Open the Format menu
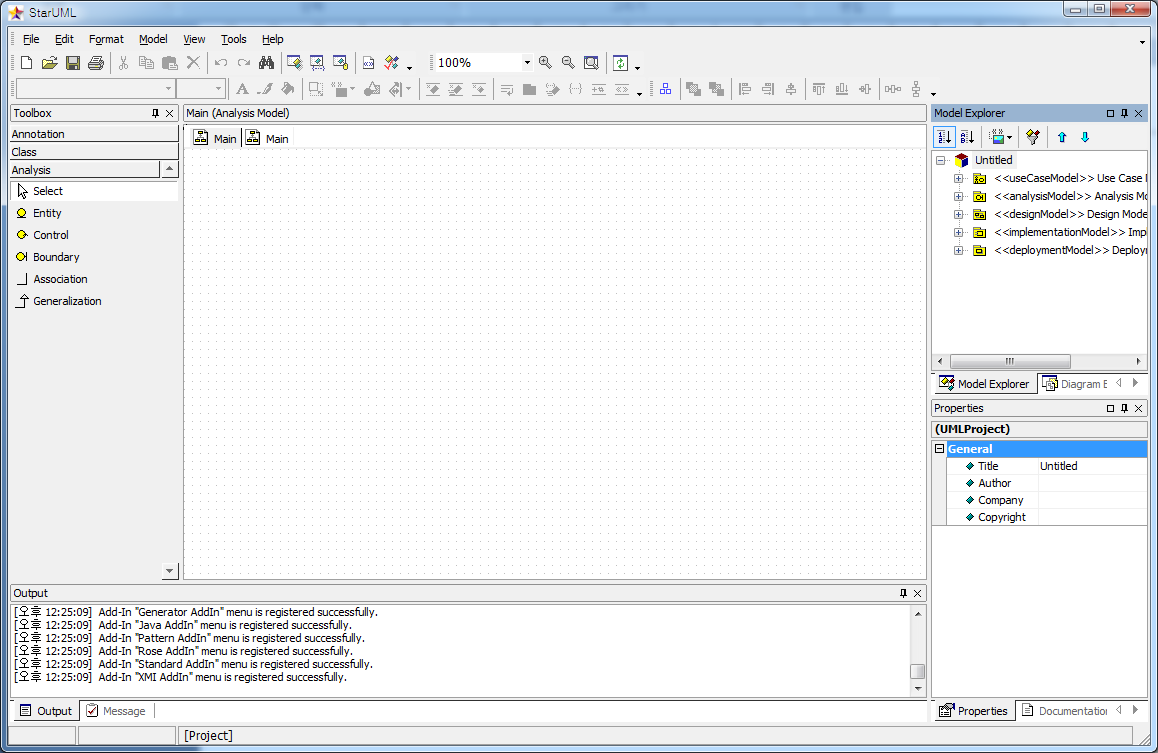The image size is (1158, 753). [x=106, y=39]
